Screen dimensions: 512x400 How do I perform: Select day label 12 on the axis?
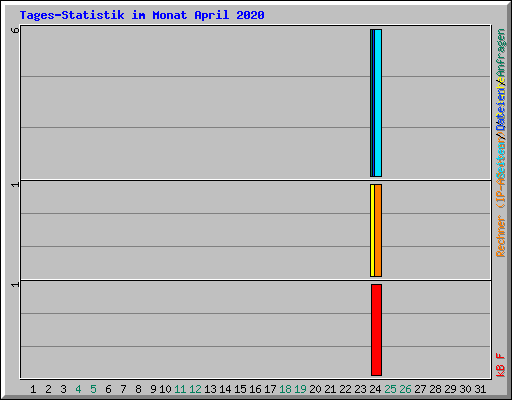tap(195, 389)
